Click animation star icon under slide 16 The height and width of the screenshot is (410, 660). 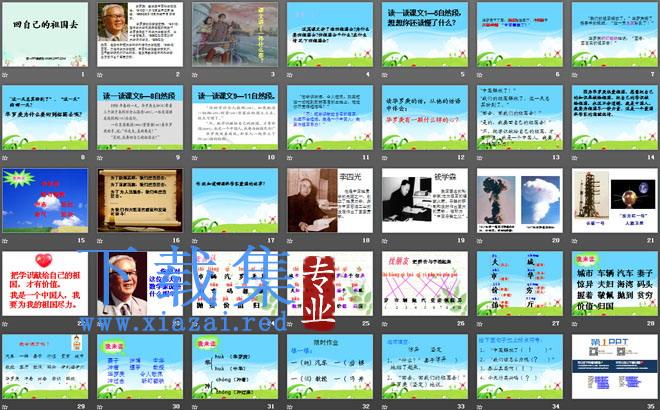(100, 241)
